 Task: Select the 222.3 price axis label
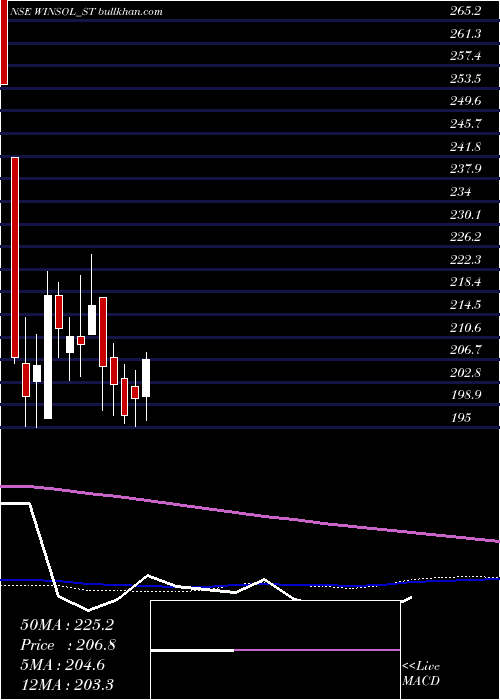pyautogui.click(x=465, y=260)
